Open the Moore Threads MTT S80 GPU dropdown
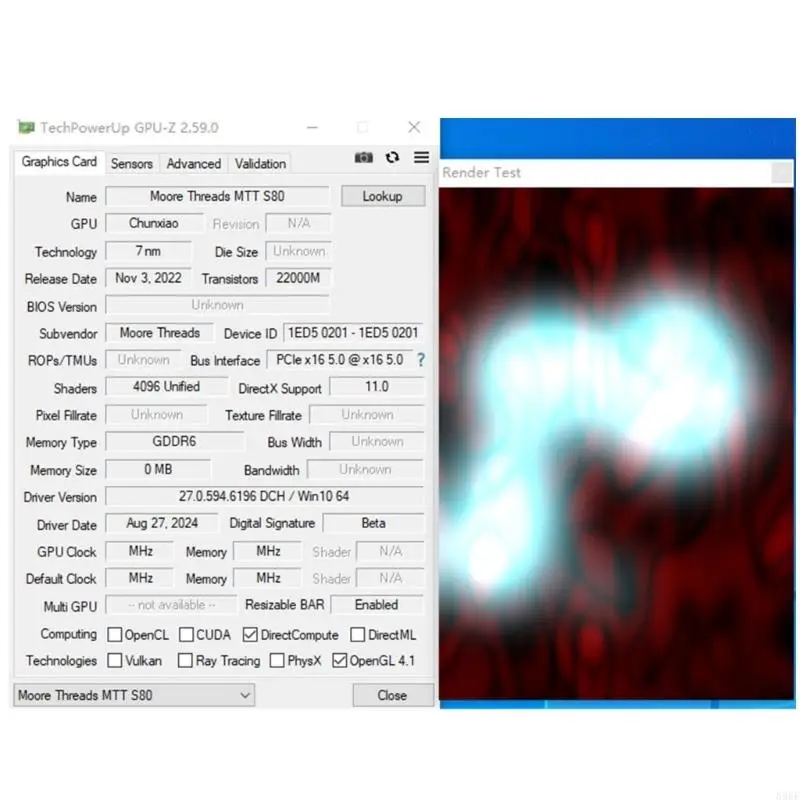Viewport: 800px width, 800px height. (x=134, y=695)
